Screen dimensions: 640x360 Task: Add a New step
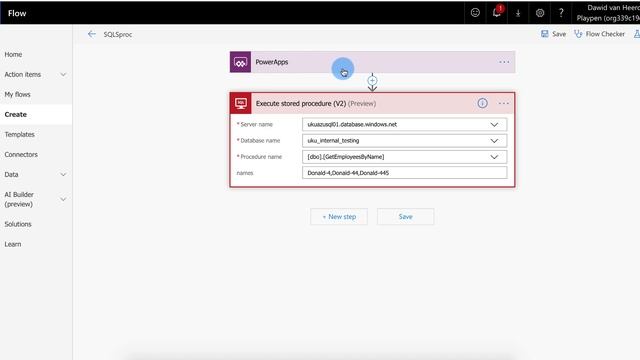click(x=339, y=217)
